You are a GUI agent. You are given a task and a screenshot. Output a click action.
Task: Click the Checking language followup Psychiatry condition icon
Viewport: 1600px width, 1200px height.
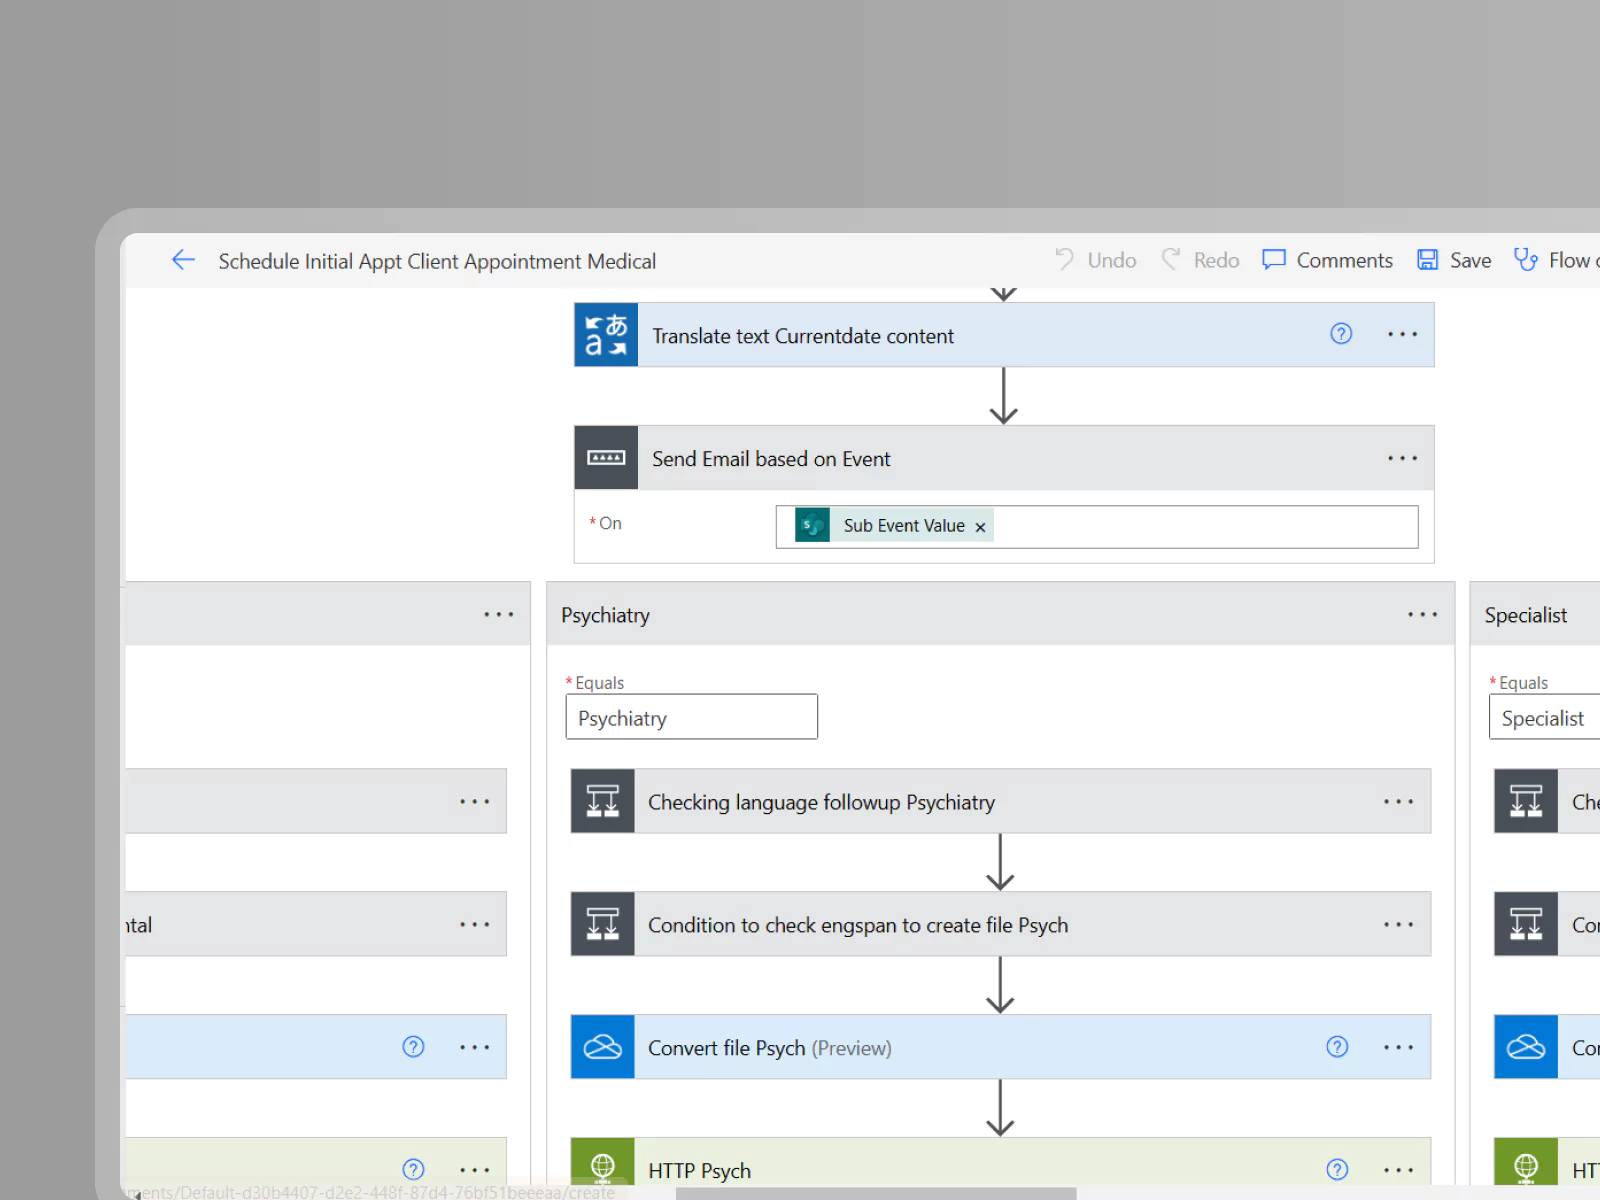coord(602,801)
